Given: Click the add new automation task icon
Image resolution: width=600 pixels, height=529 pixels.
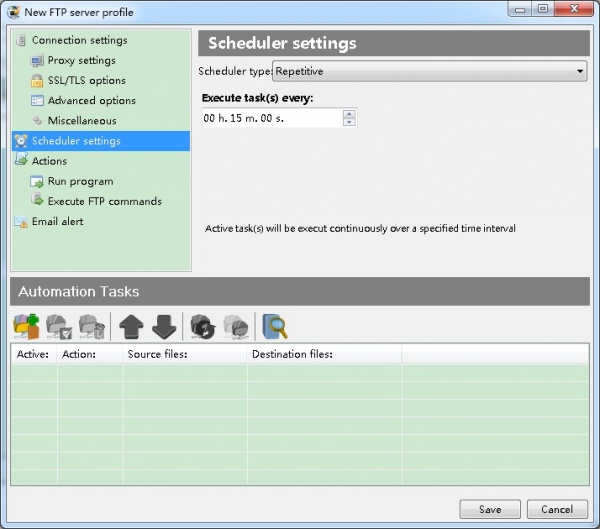Looking at the screenshot, I should pyautogui.click(x=25, y=326).
